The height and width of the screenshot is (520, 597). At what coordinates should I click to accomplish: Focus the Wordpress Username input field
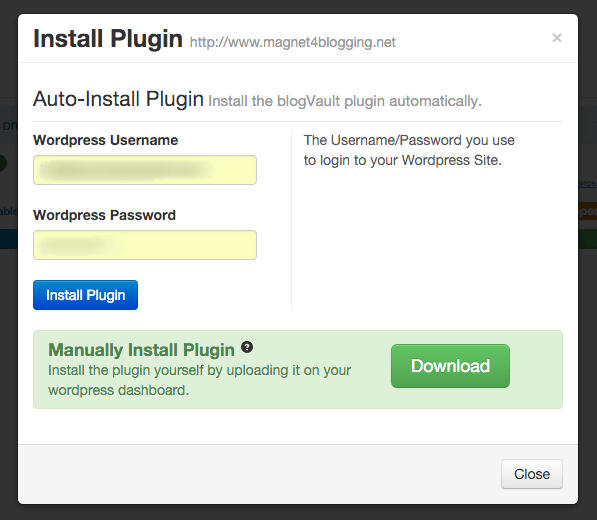point(145,170)
